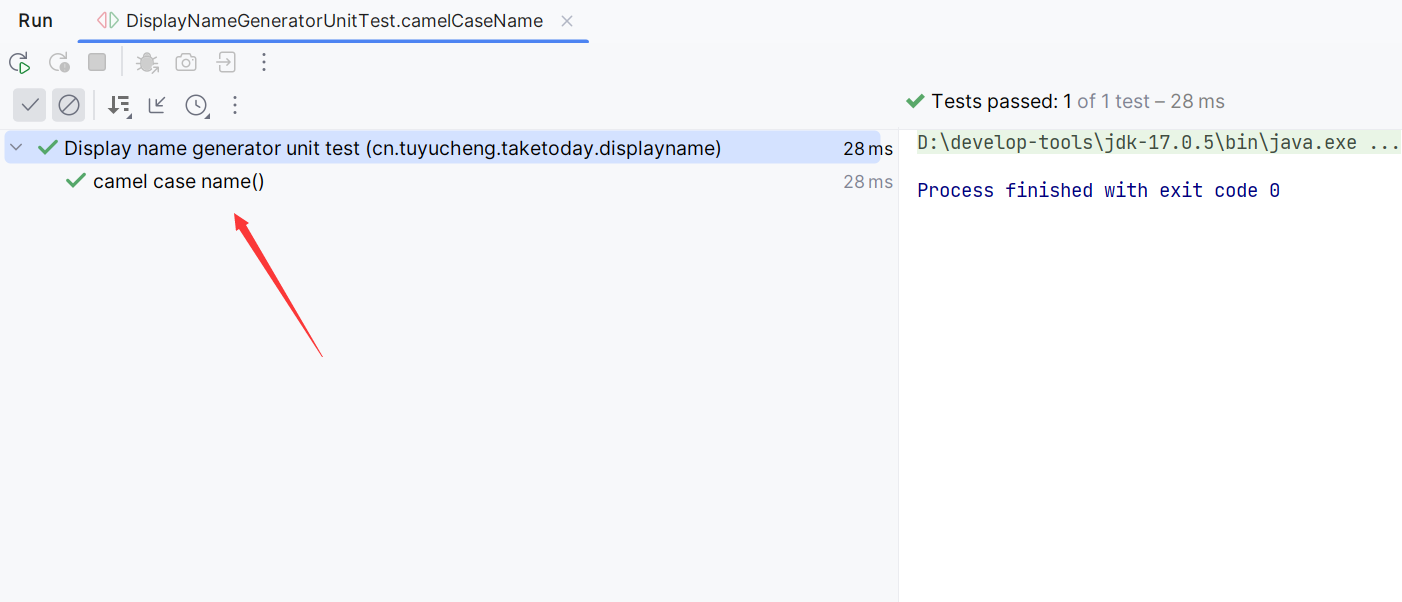
Task: Collapse Display name generator unit test node
Action: (16, 148)
